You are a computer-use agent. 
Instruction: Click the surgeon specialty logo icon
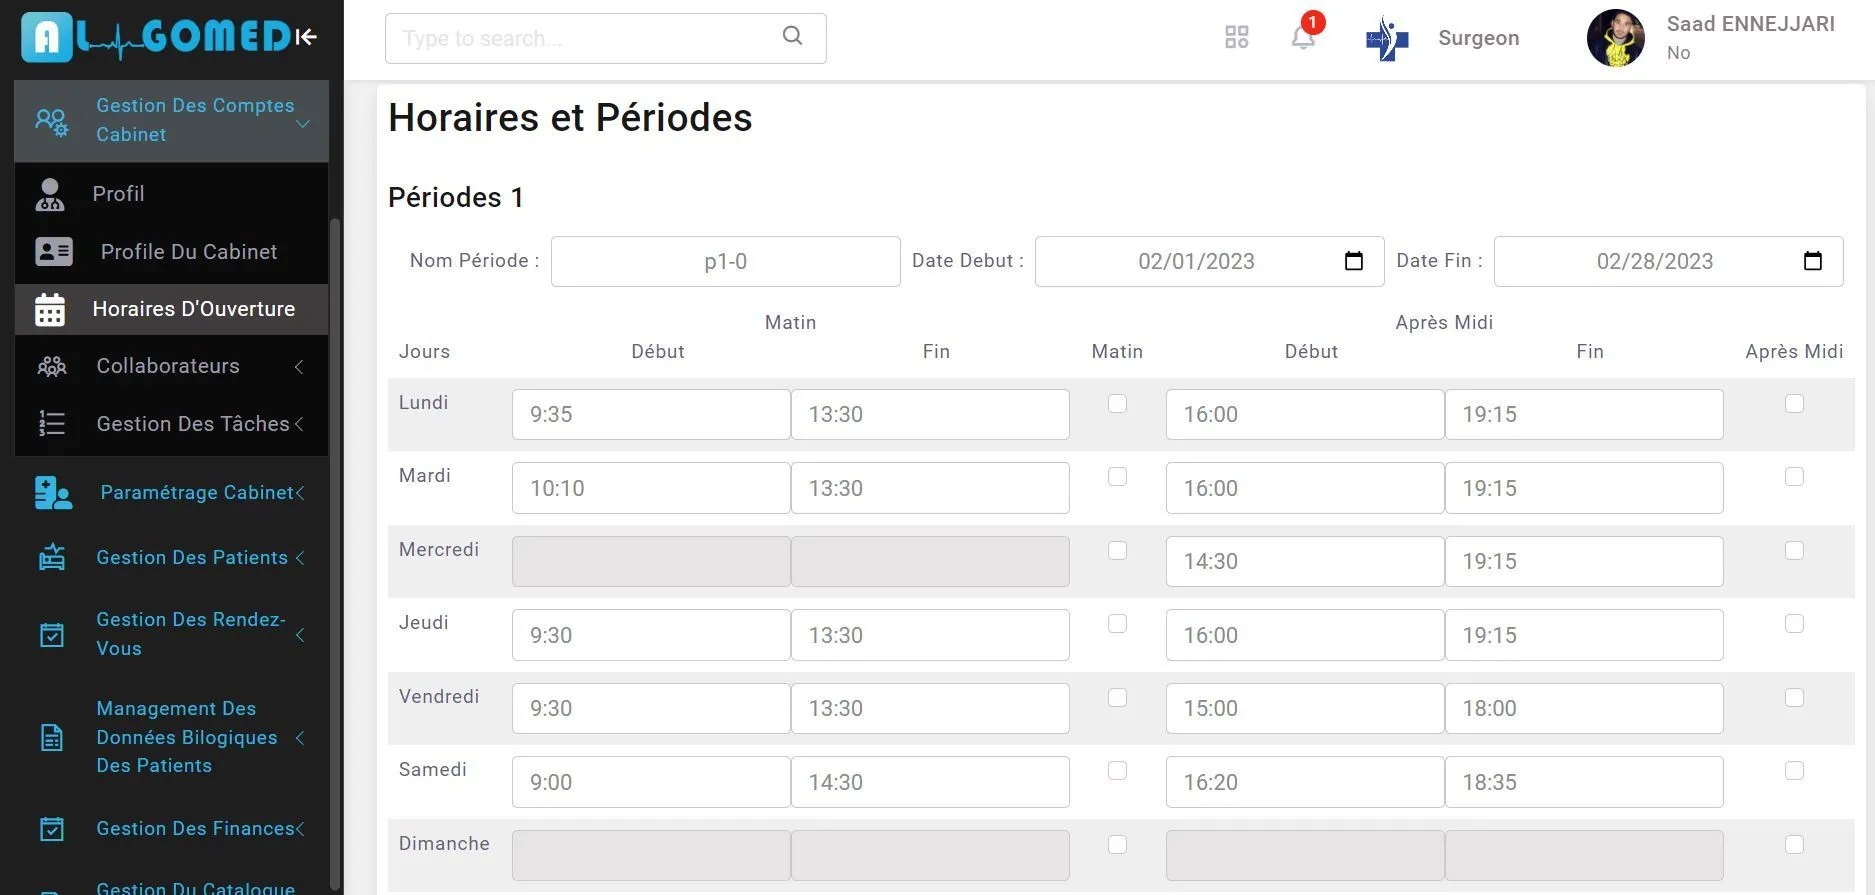coord(1387,39)
